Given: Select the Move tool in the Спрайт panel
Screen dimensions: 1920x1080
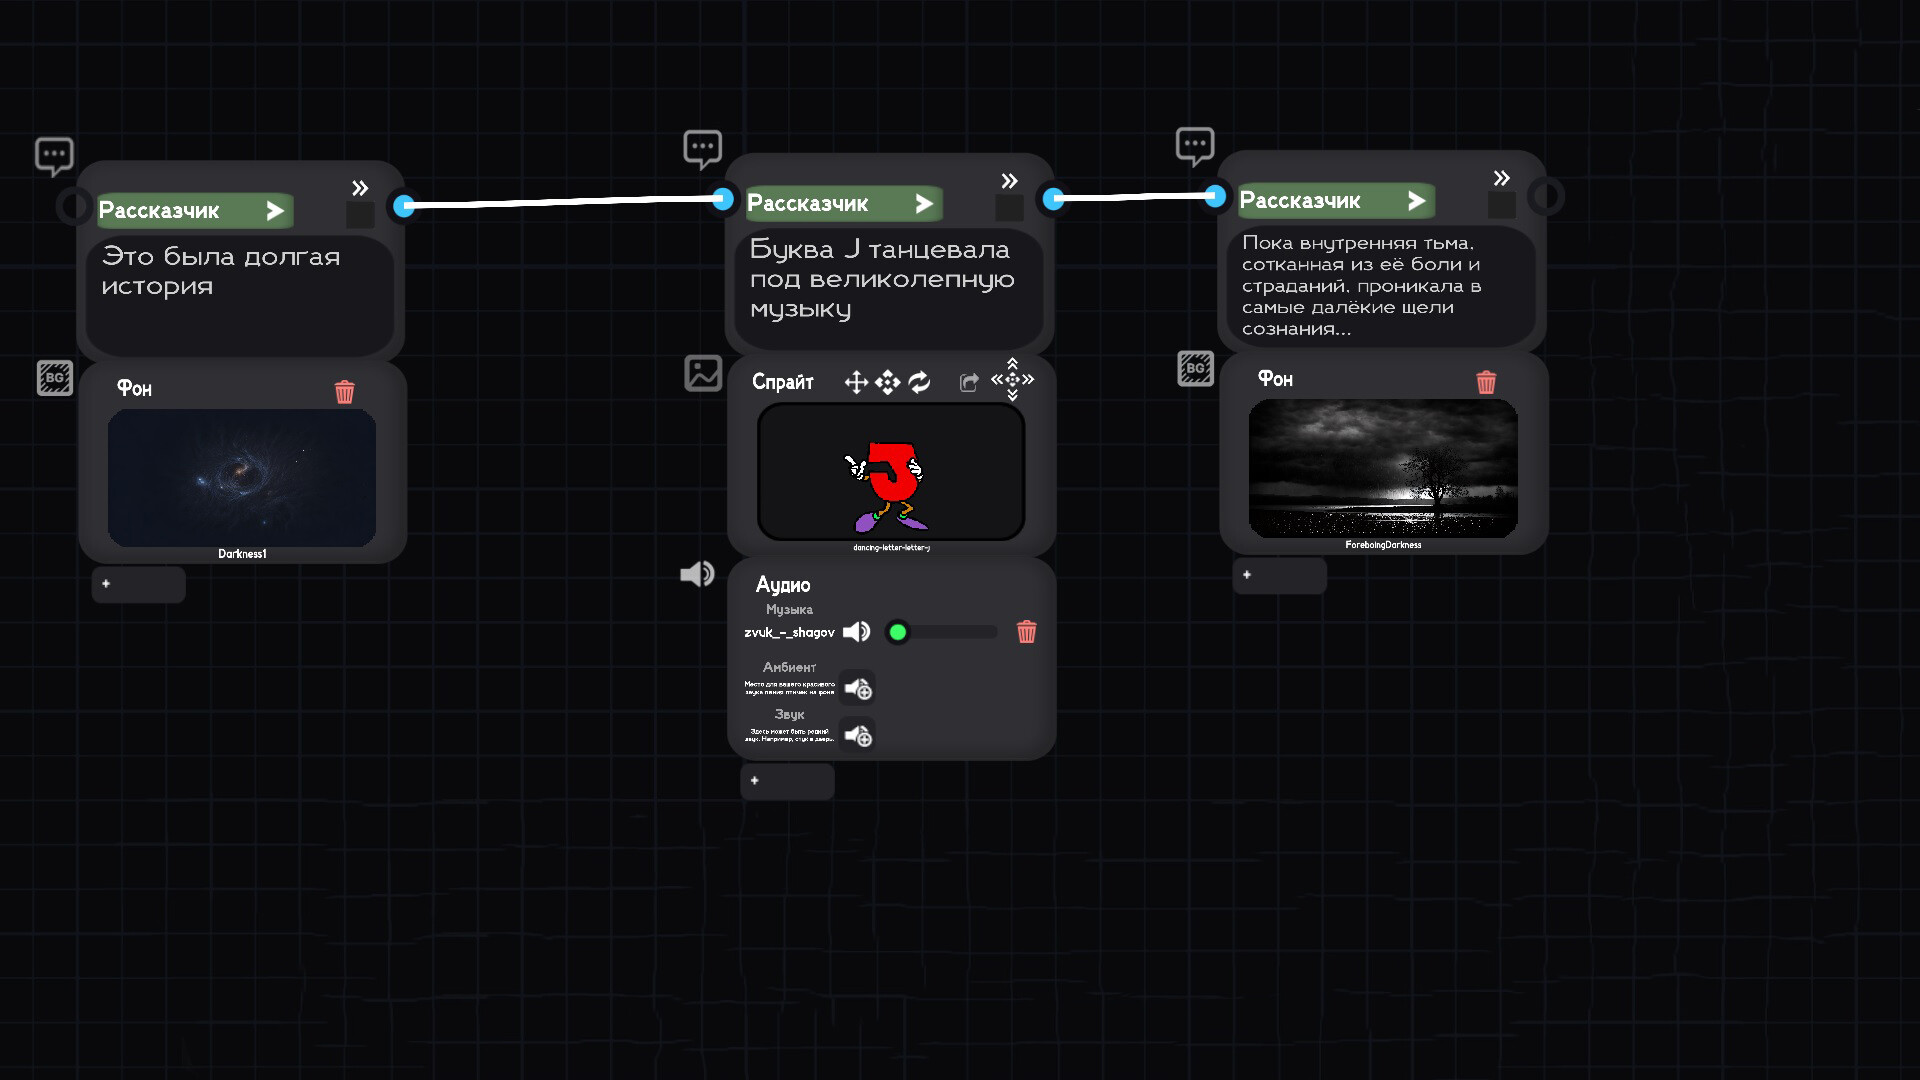Looking at the screenshot, I should [x=856, y=382].
